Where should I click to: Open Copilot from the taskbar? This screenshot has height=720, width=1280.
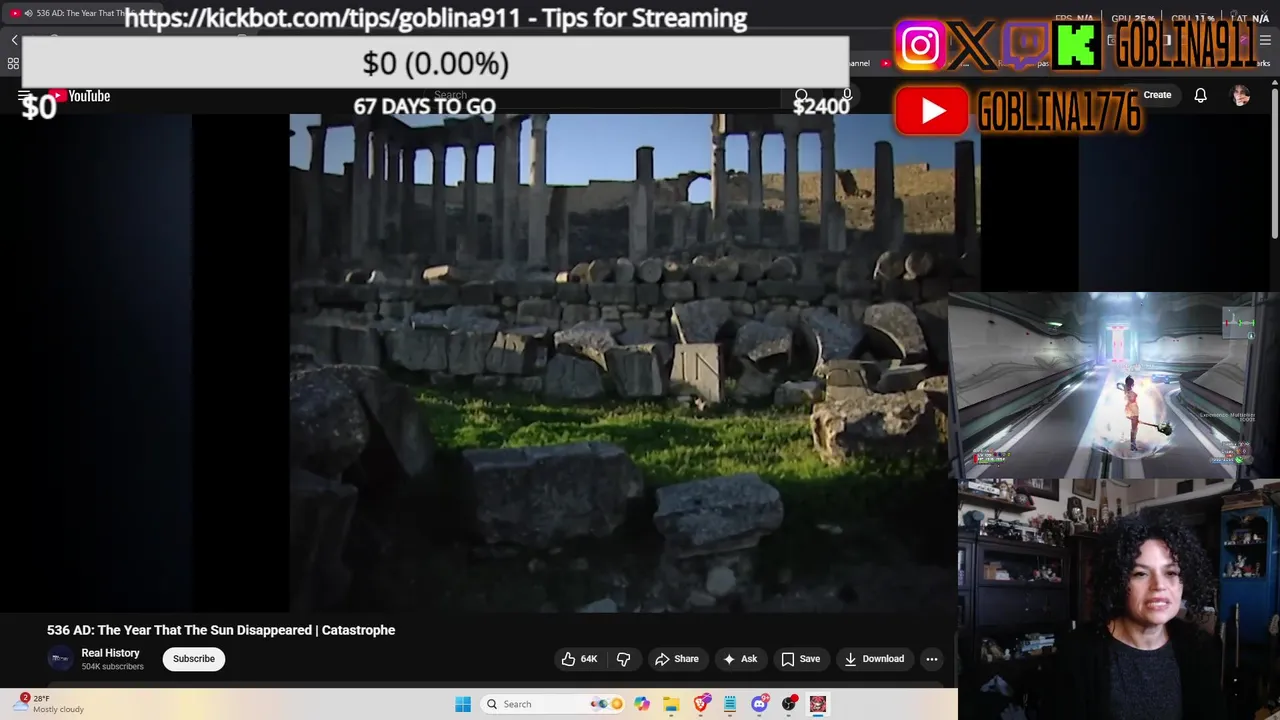(642, 704)
